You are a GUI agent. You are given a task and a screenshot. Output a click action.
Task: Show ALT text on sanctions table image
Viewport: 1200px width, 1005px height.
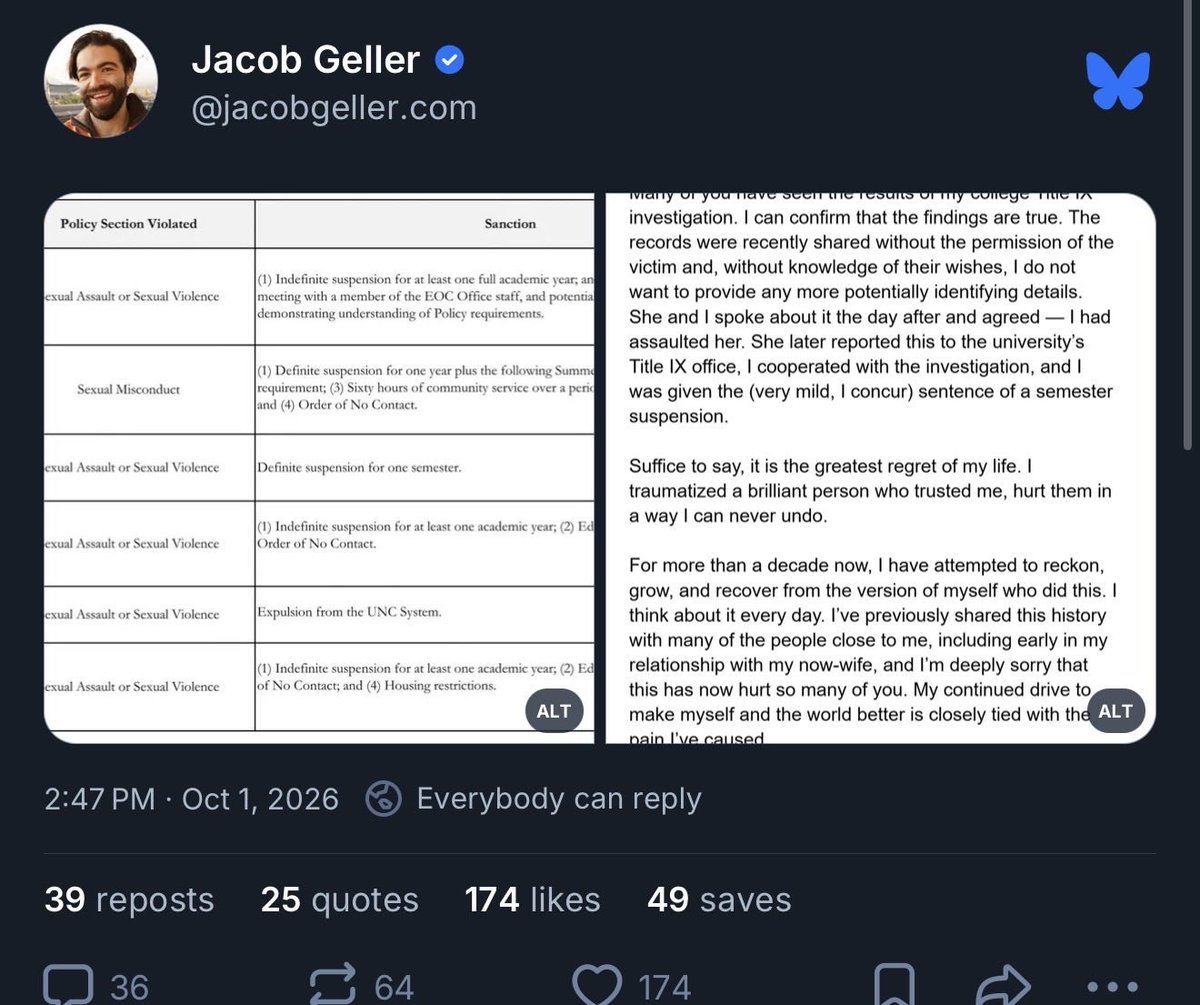pyautogui.click(x=553, y=711)
